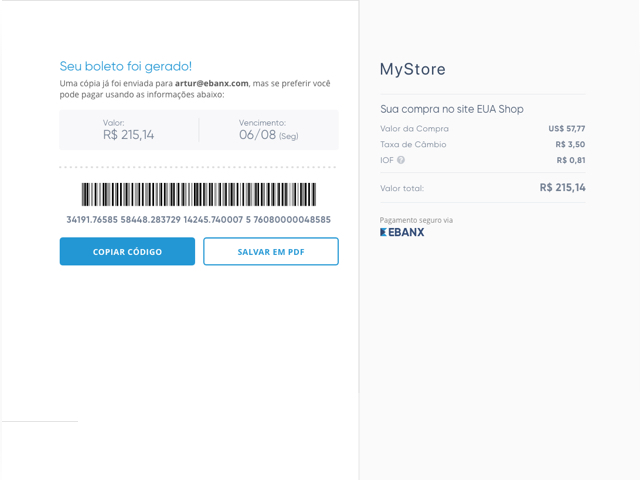Click the SALVAR EM PDF button
Screen dimensions: 640x480
click(x=271, y=251)
